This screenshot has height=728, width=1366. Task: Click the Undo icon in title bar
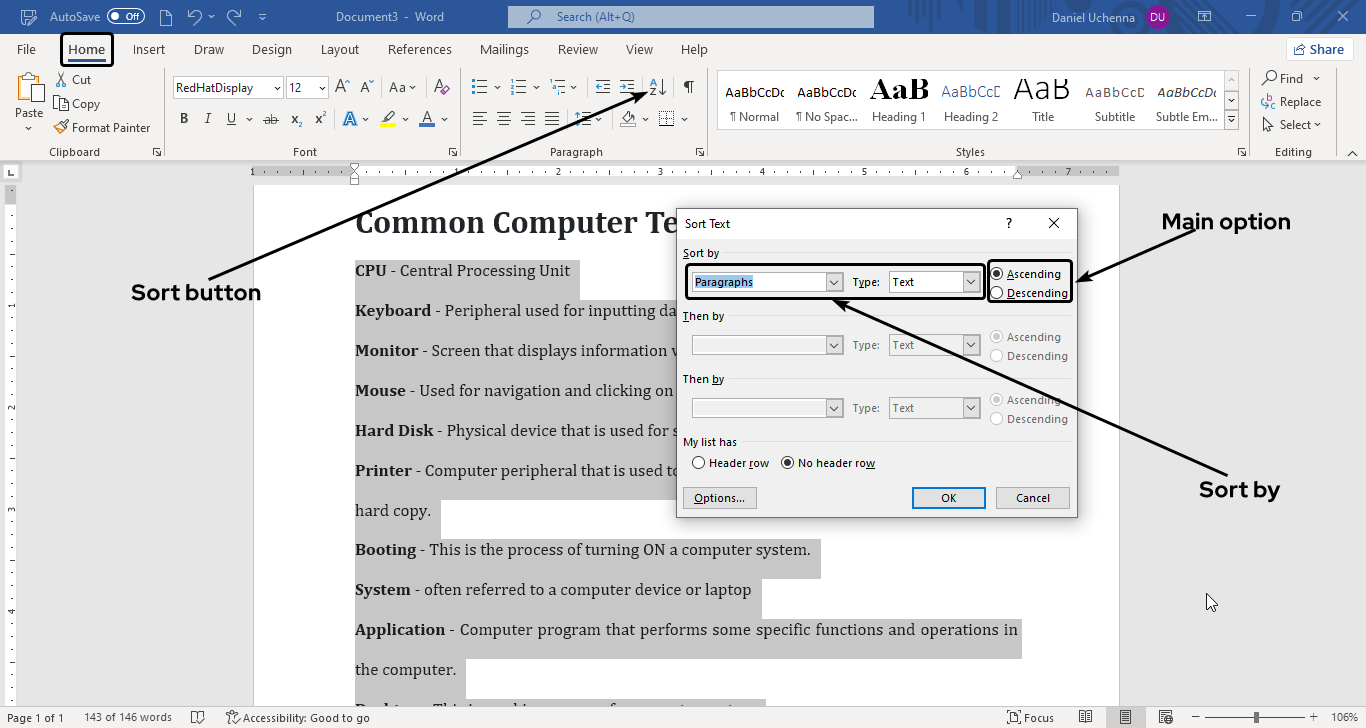(x=194, y=17)
